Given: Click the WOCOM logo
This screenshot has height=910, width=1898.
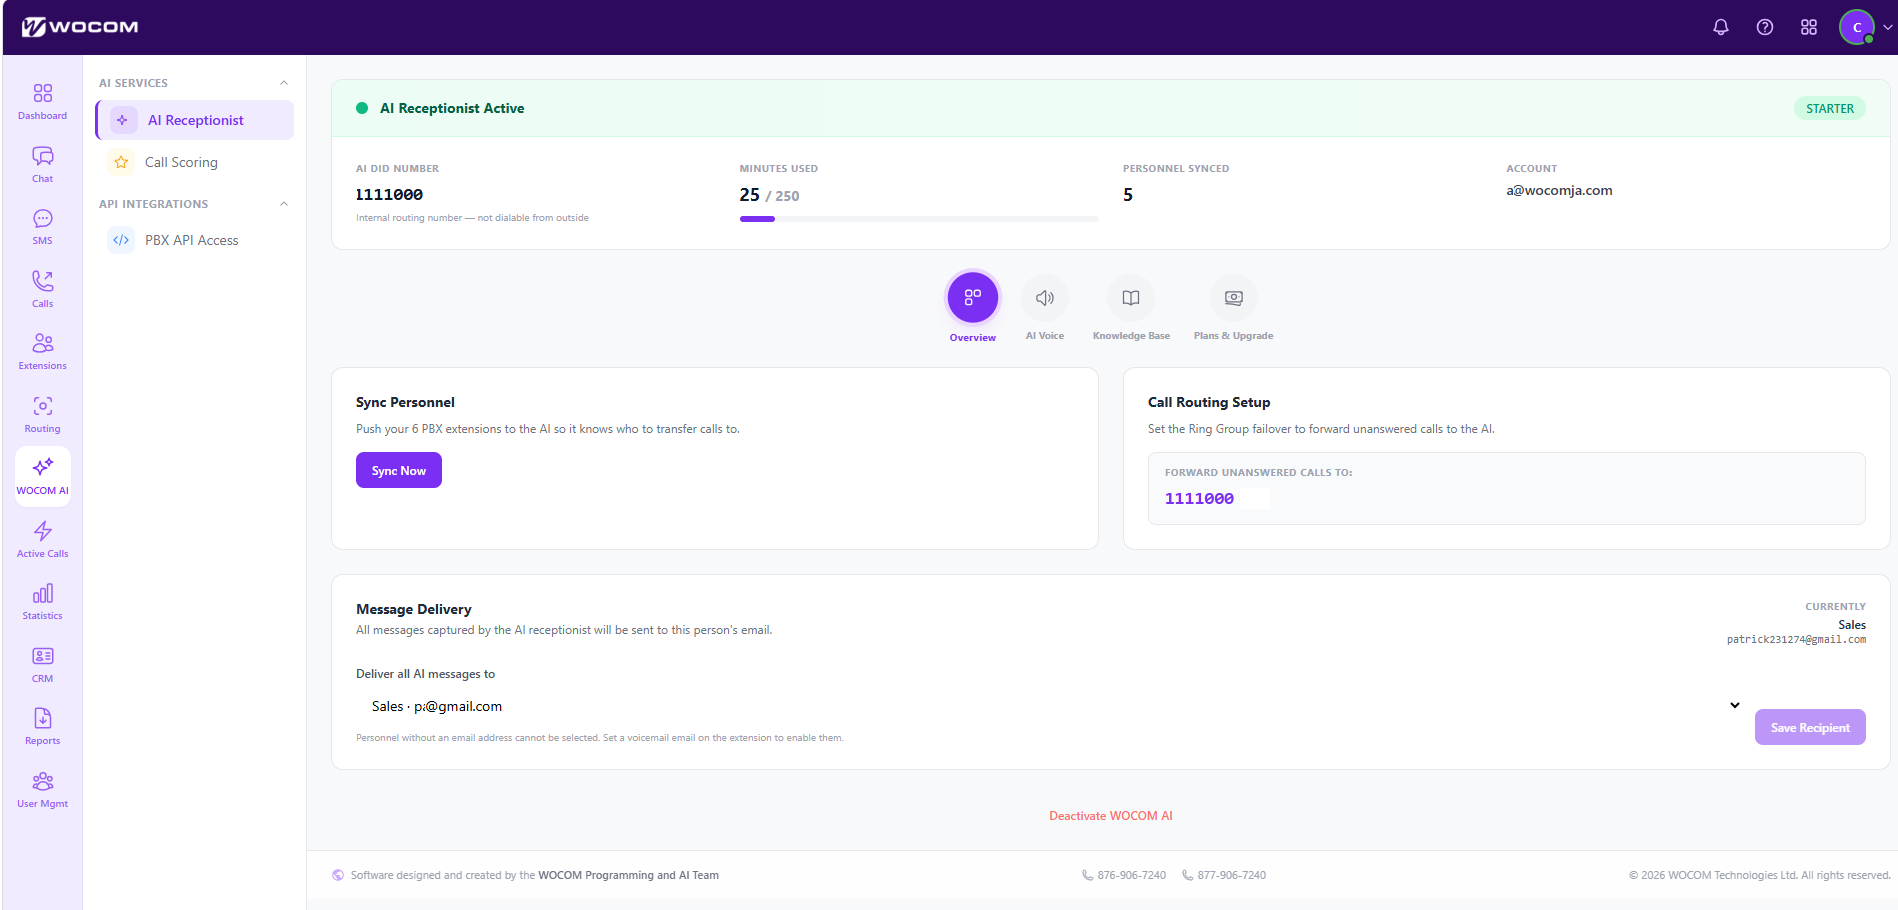Looking at the screenshot, I should pyautogui.click(x=80, y=27).
